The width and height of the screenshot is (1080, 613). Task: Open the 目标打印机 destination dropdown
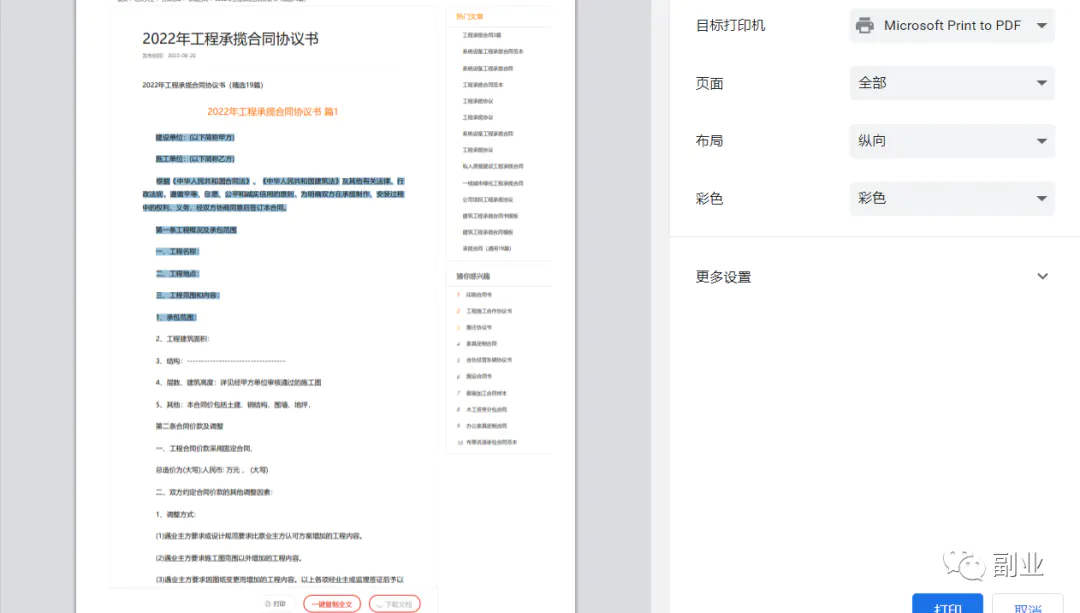click(x=951, y=26)
